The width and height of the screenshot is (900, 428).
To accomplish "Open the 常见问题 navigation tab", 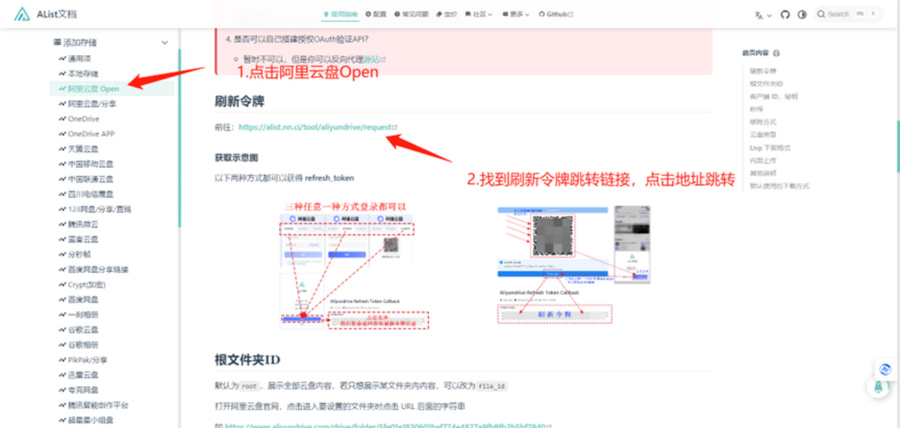I will 411,14.
